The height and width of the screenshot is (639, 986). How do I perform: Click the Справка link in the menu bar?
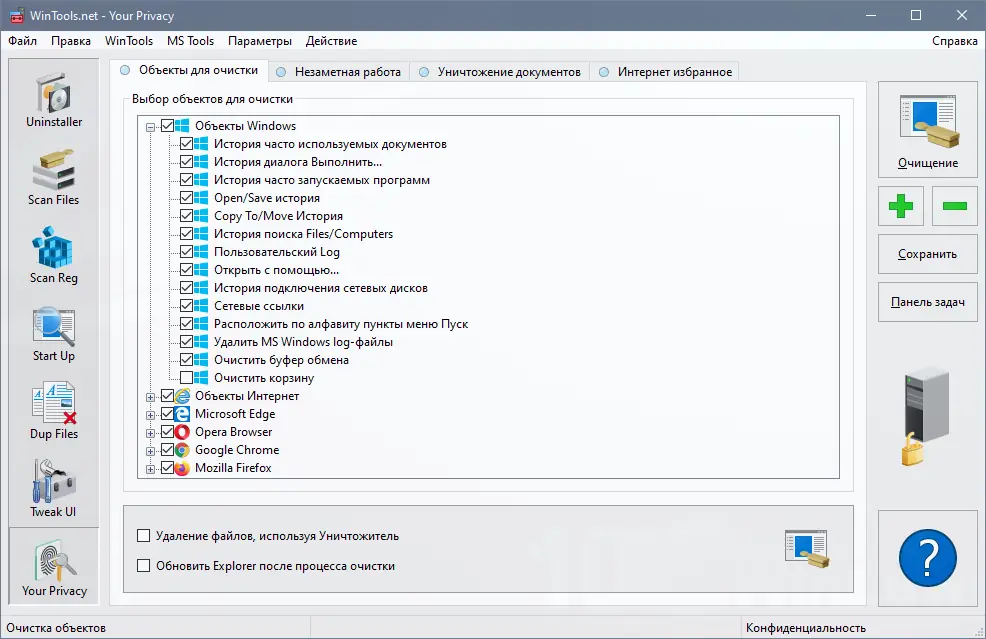(x=953, y=41)
